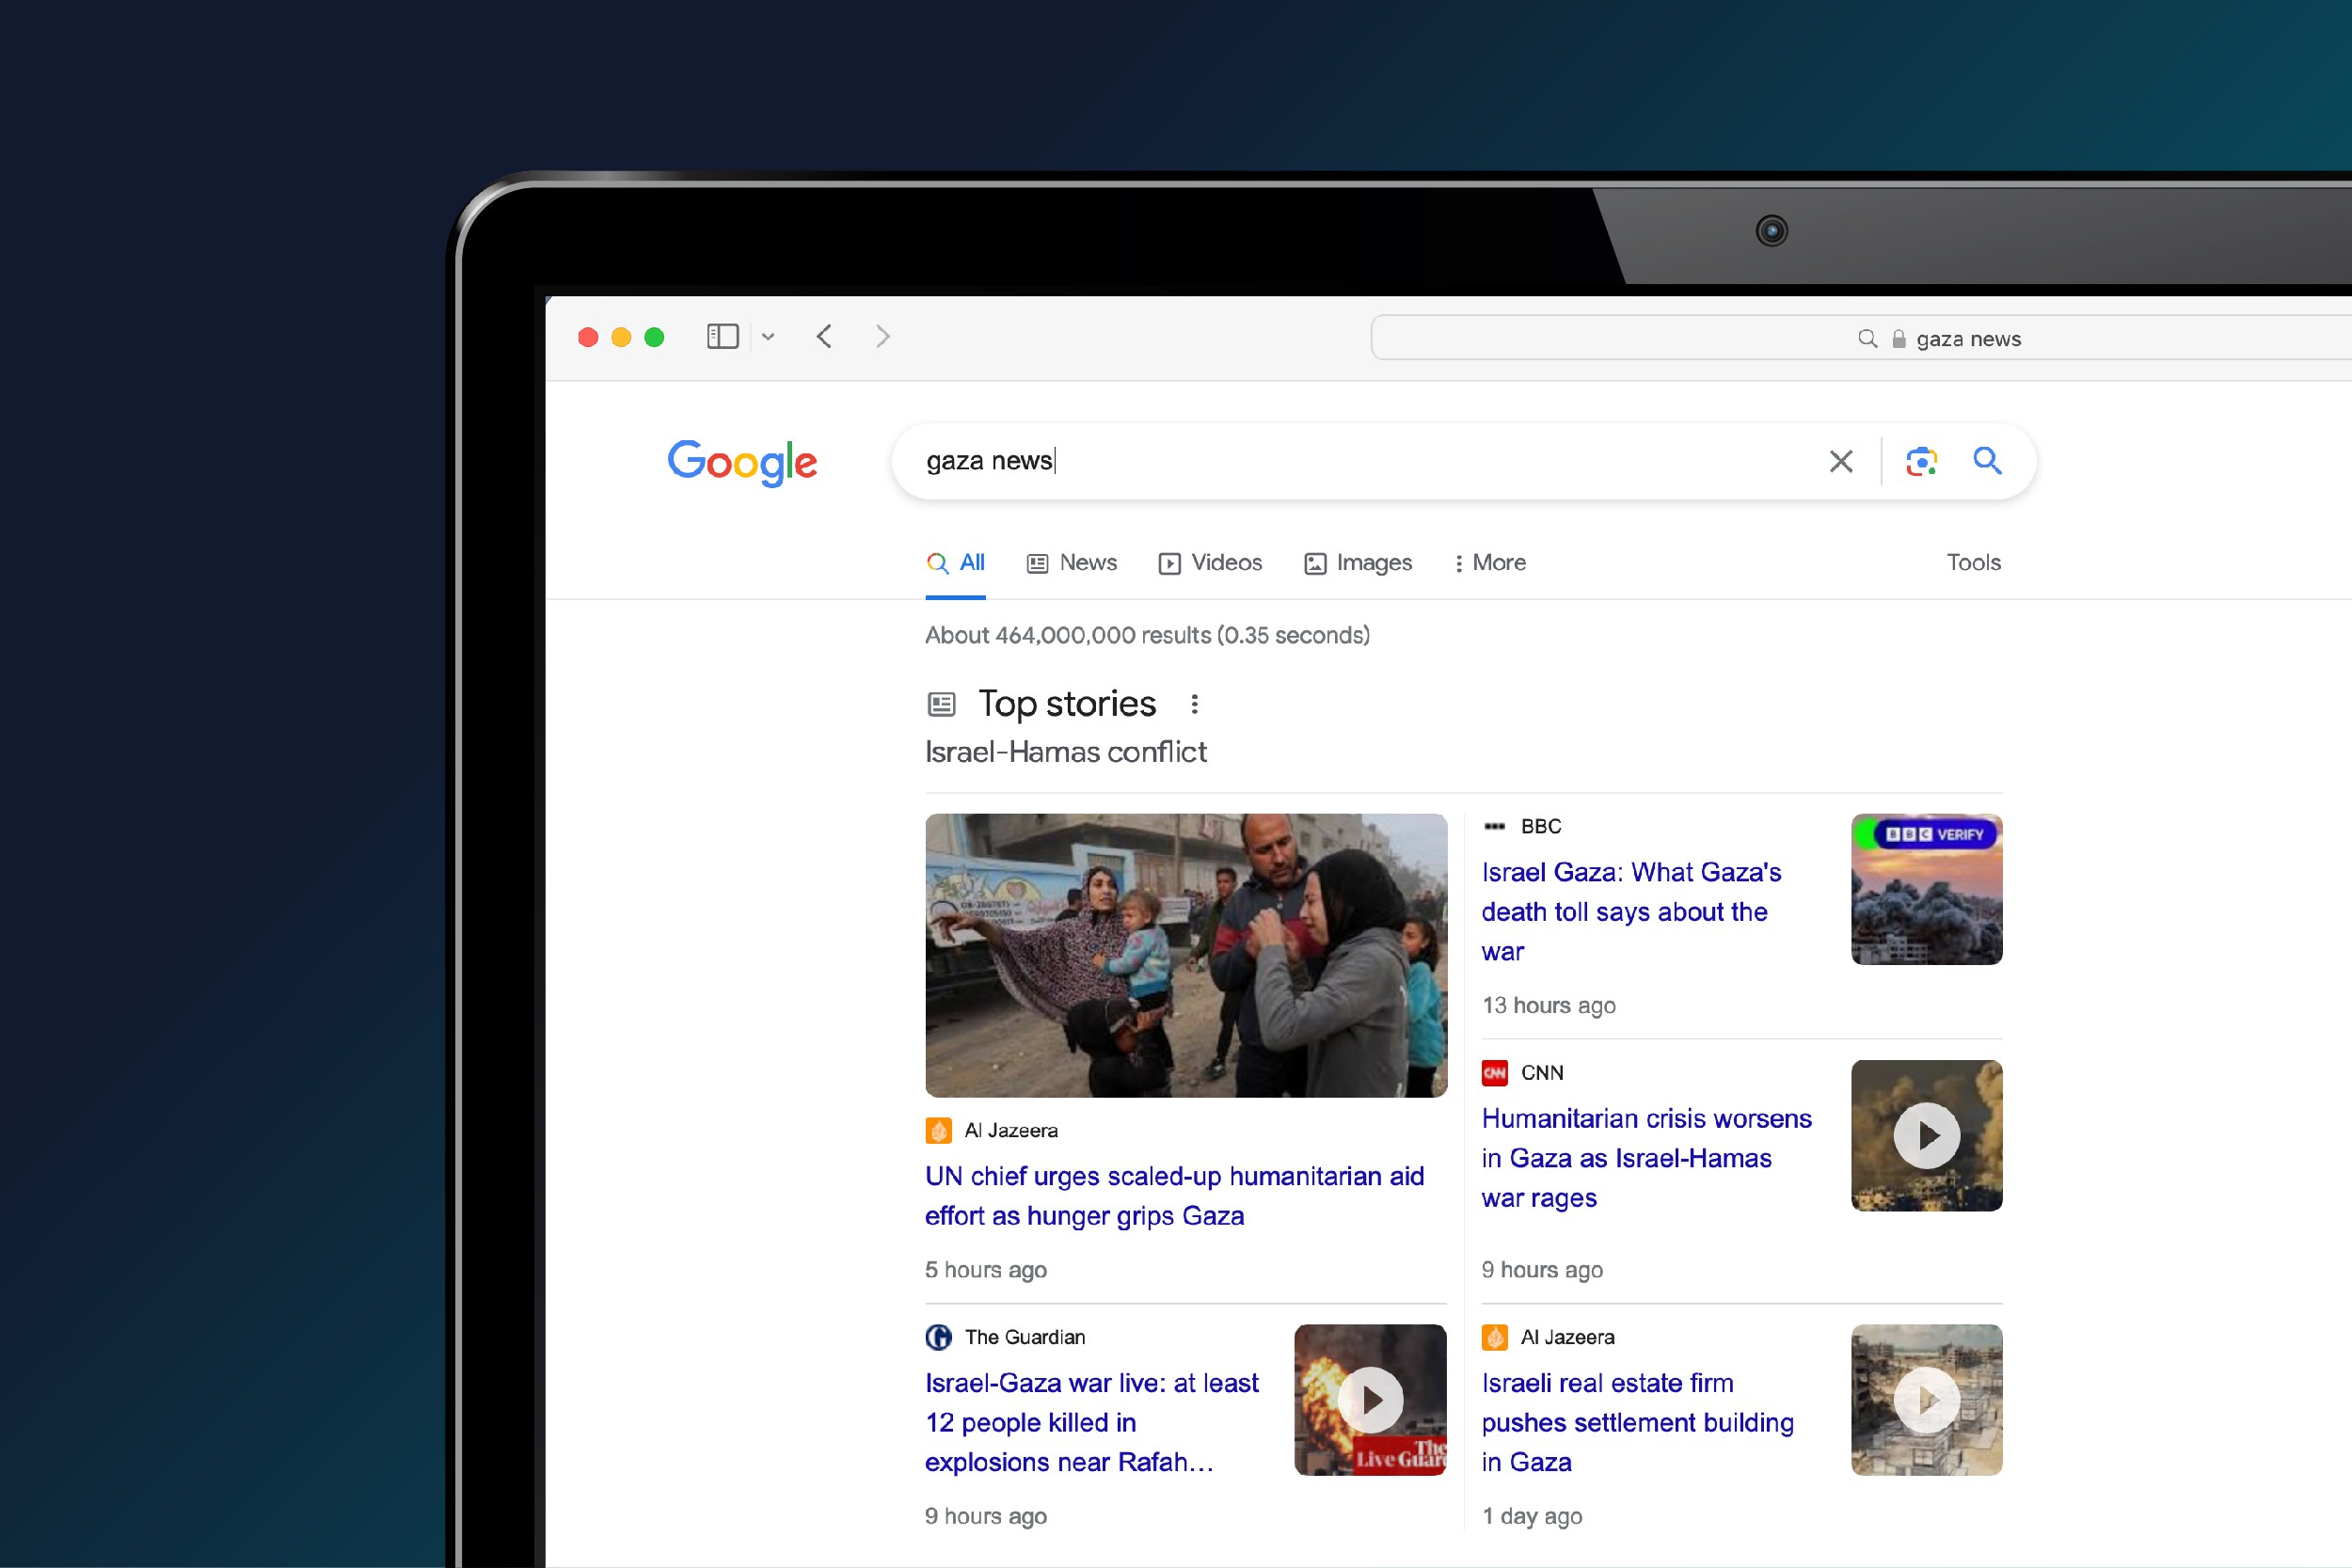This screenshot has width=2352, height=1568.
Task: Click the Google logo
Action: pos(742,462)
